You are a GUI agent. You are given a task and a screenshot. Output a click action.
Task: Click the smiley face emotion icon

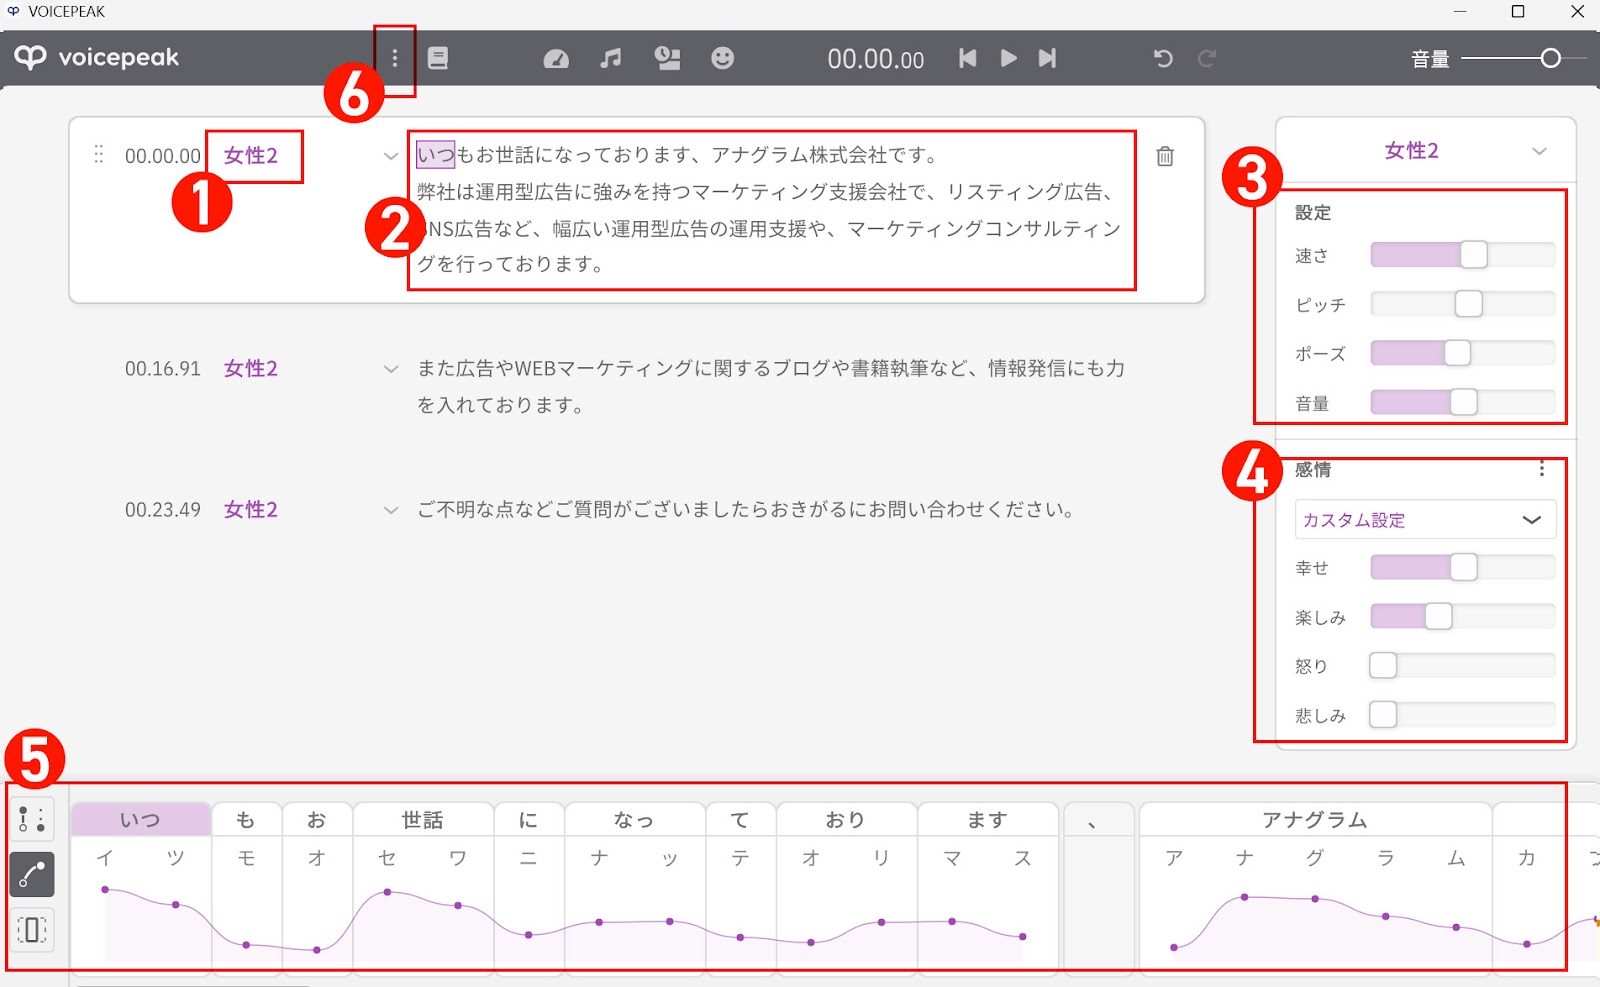click(x=722, y=59)
